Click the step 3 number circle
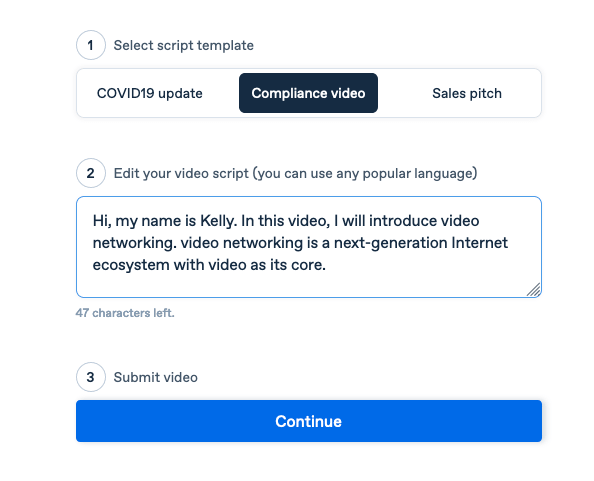Screen dimensions: 594x481 click(91, 377)
